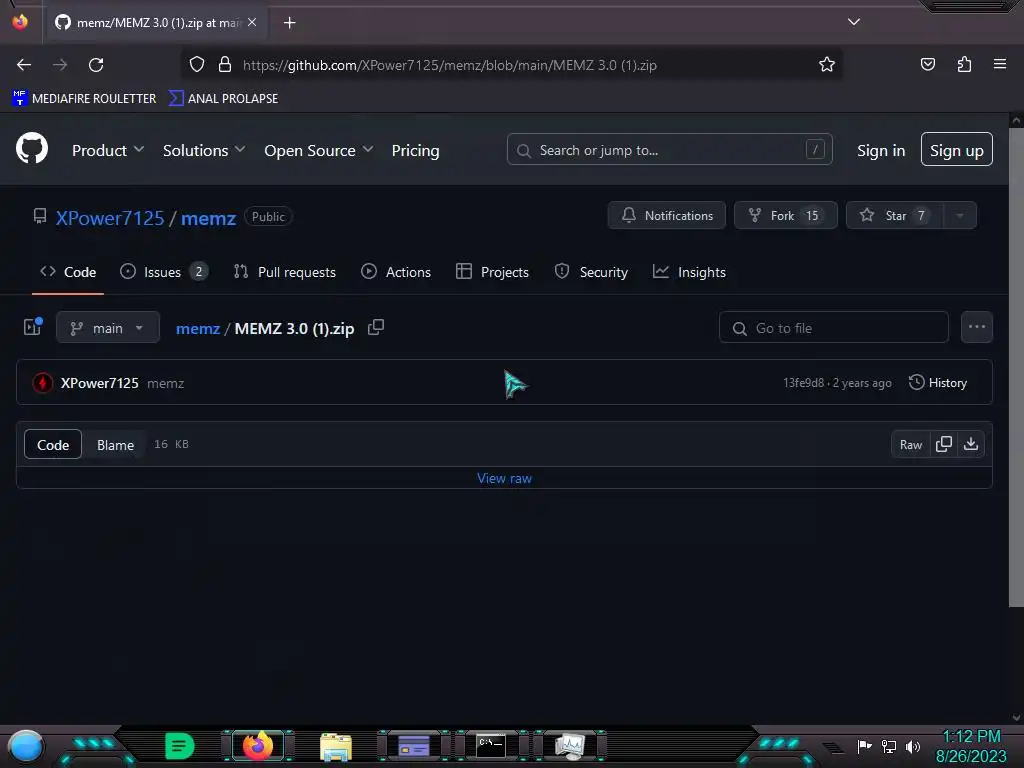Viewport: 1024px width, 768px height.
Task: View site security padlock details
Action: point(225,65)
